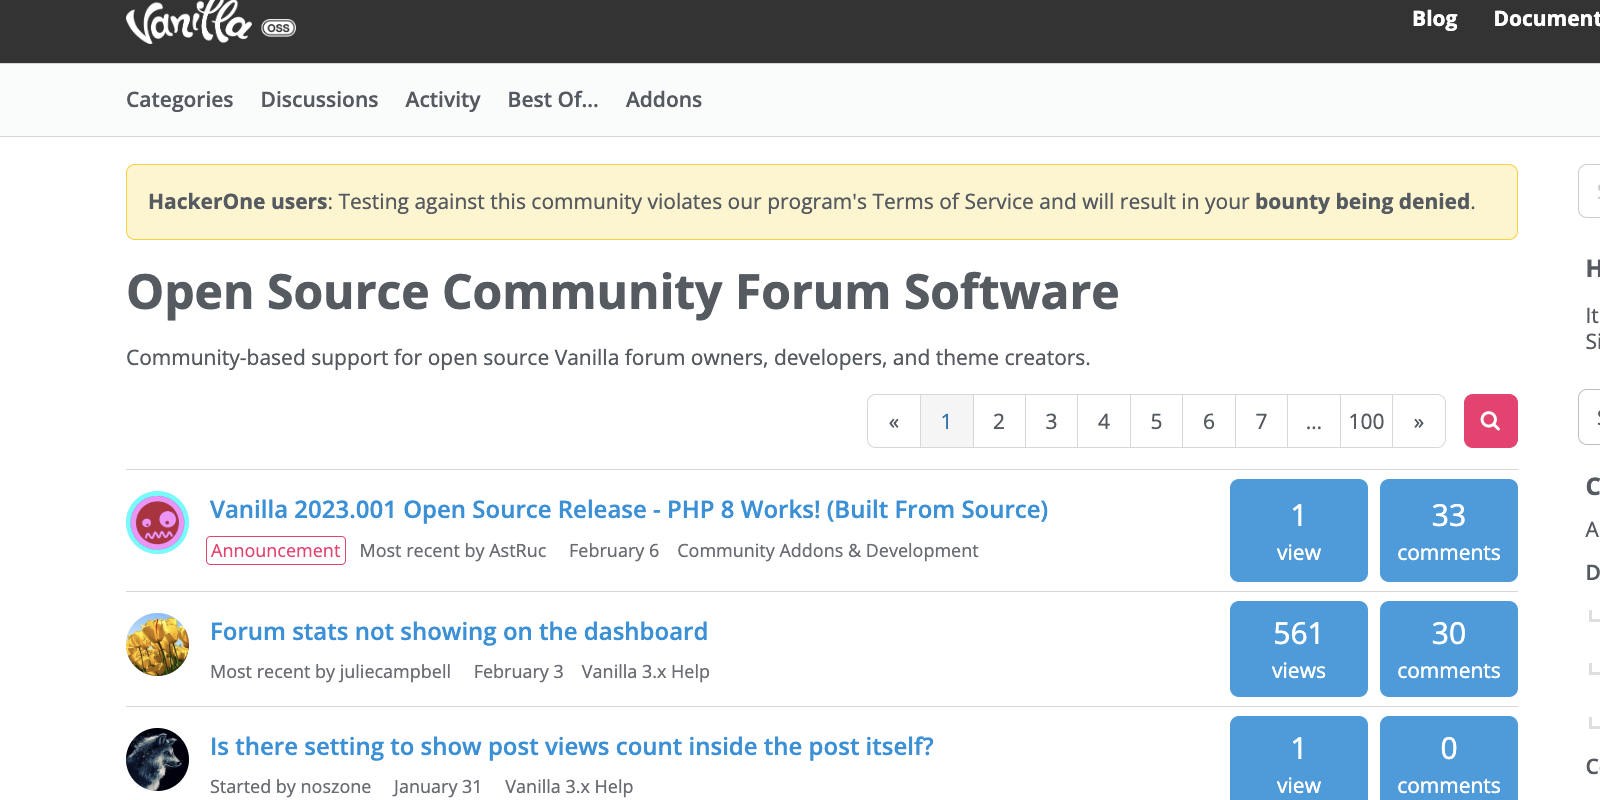1600x800 pixels.
Task: Click the pink search magnifier button
Action: pos(1490,421)
